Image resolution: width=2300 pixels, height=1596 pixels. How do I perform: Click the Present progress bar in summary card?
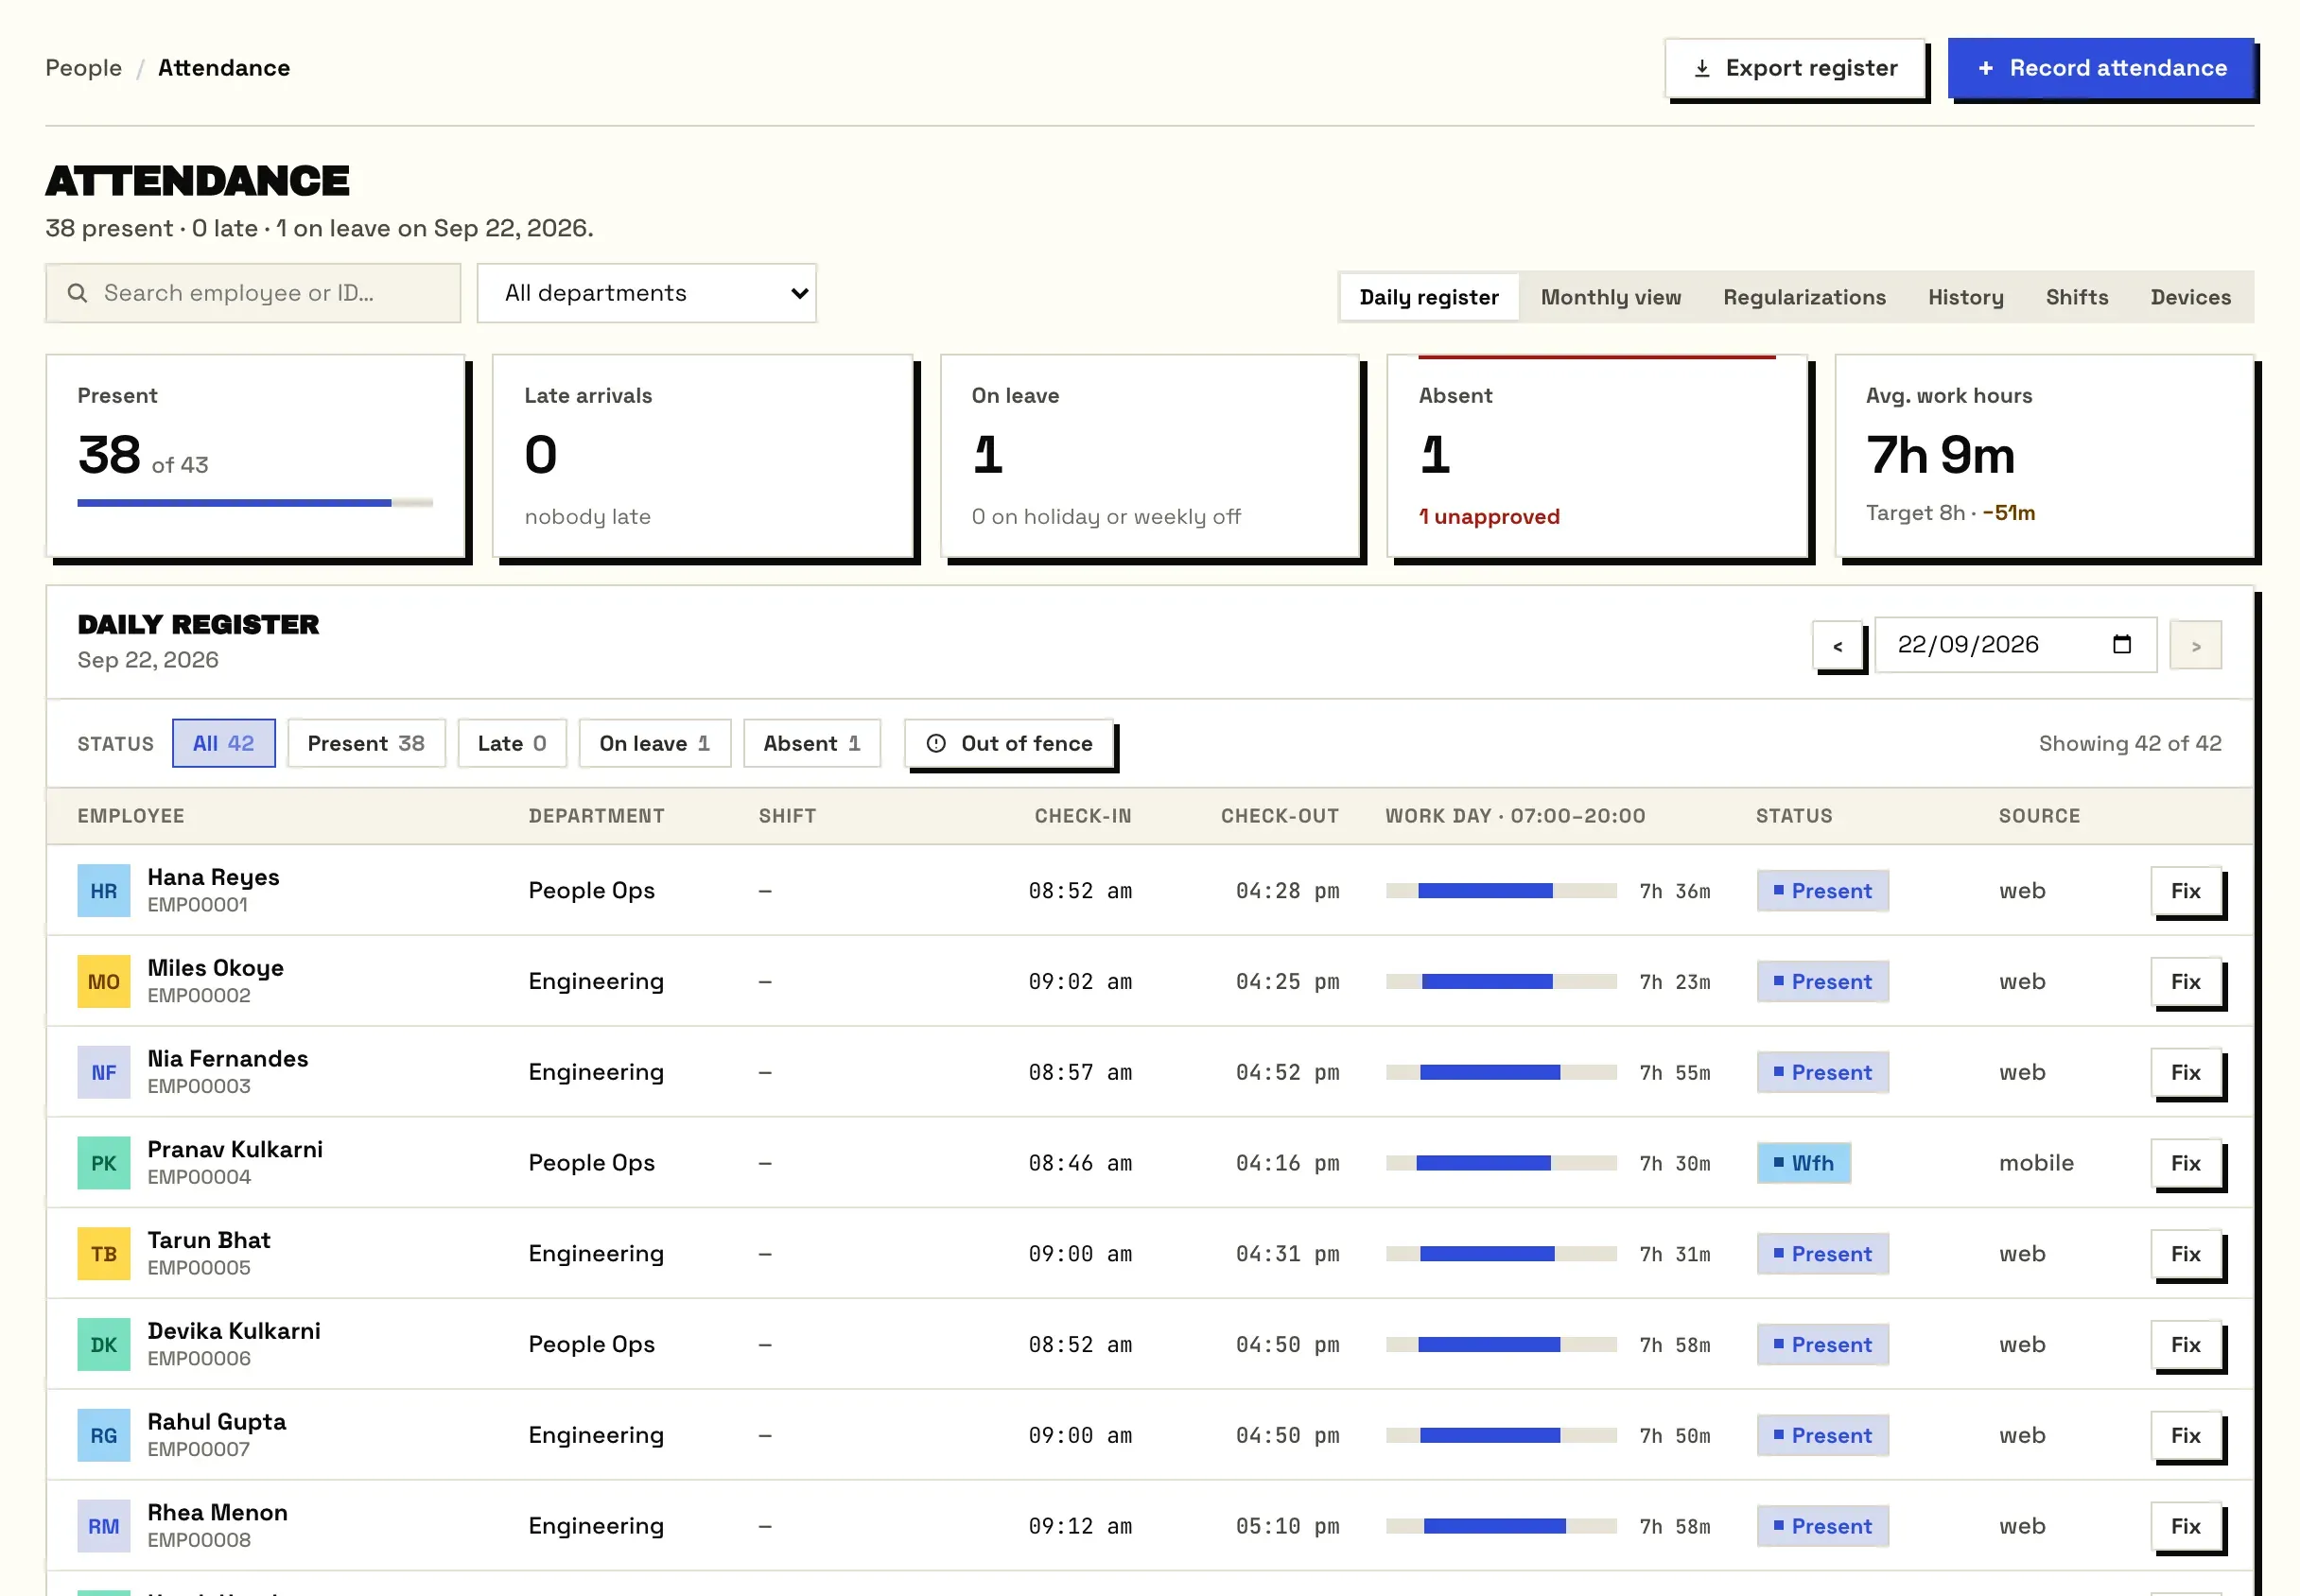(x=255, y=503)
